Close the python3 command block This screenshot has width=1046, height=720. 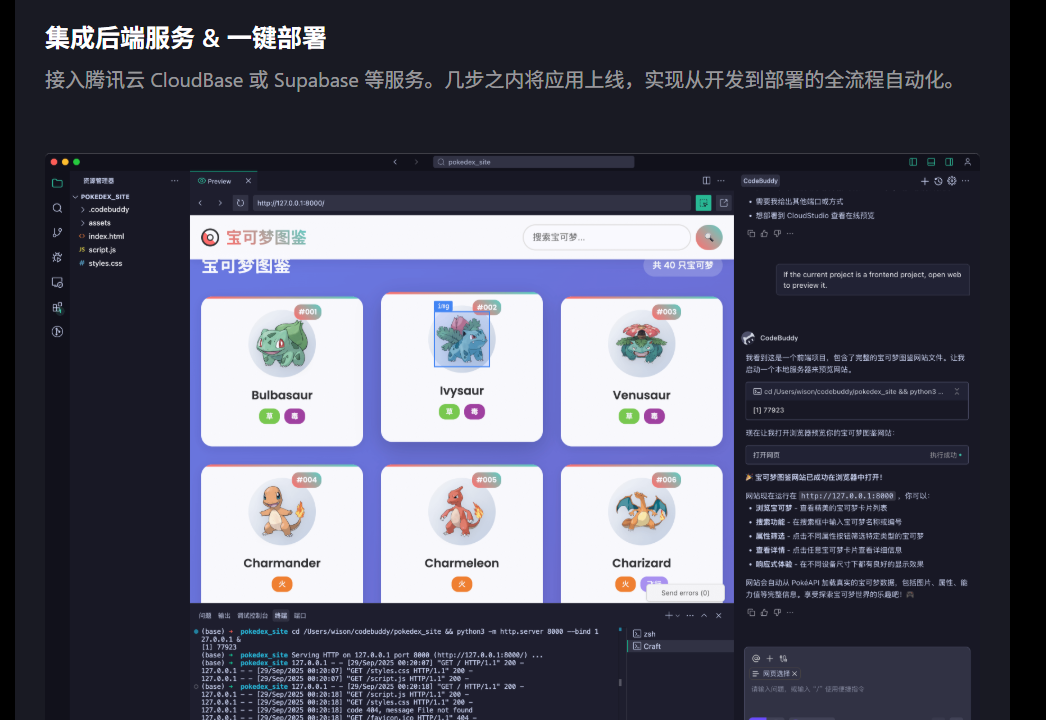(957, 392)
